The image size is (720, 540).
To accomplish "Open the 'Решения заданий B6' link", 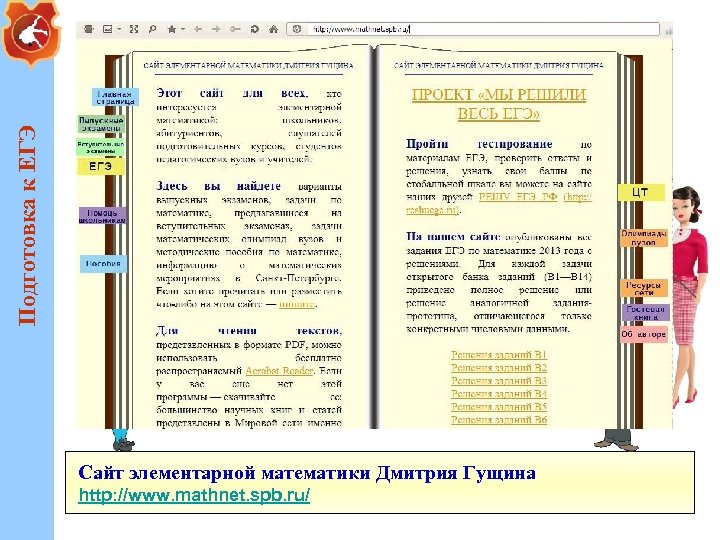I will point(499,420).
